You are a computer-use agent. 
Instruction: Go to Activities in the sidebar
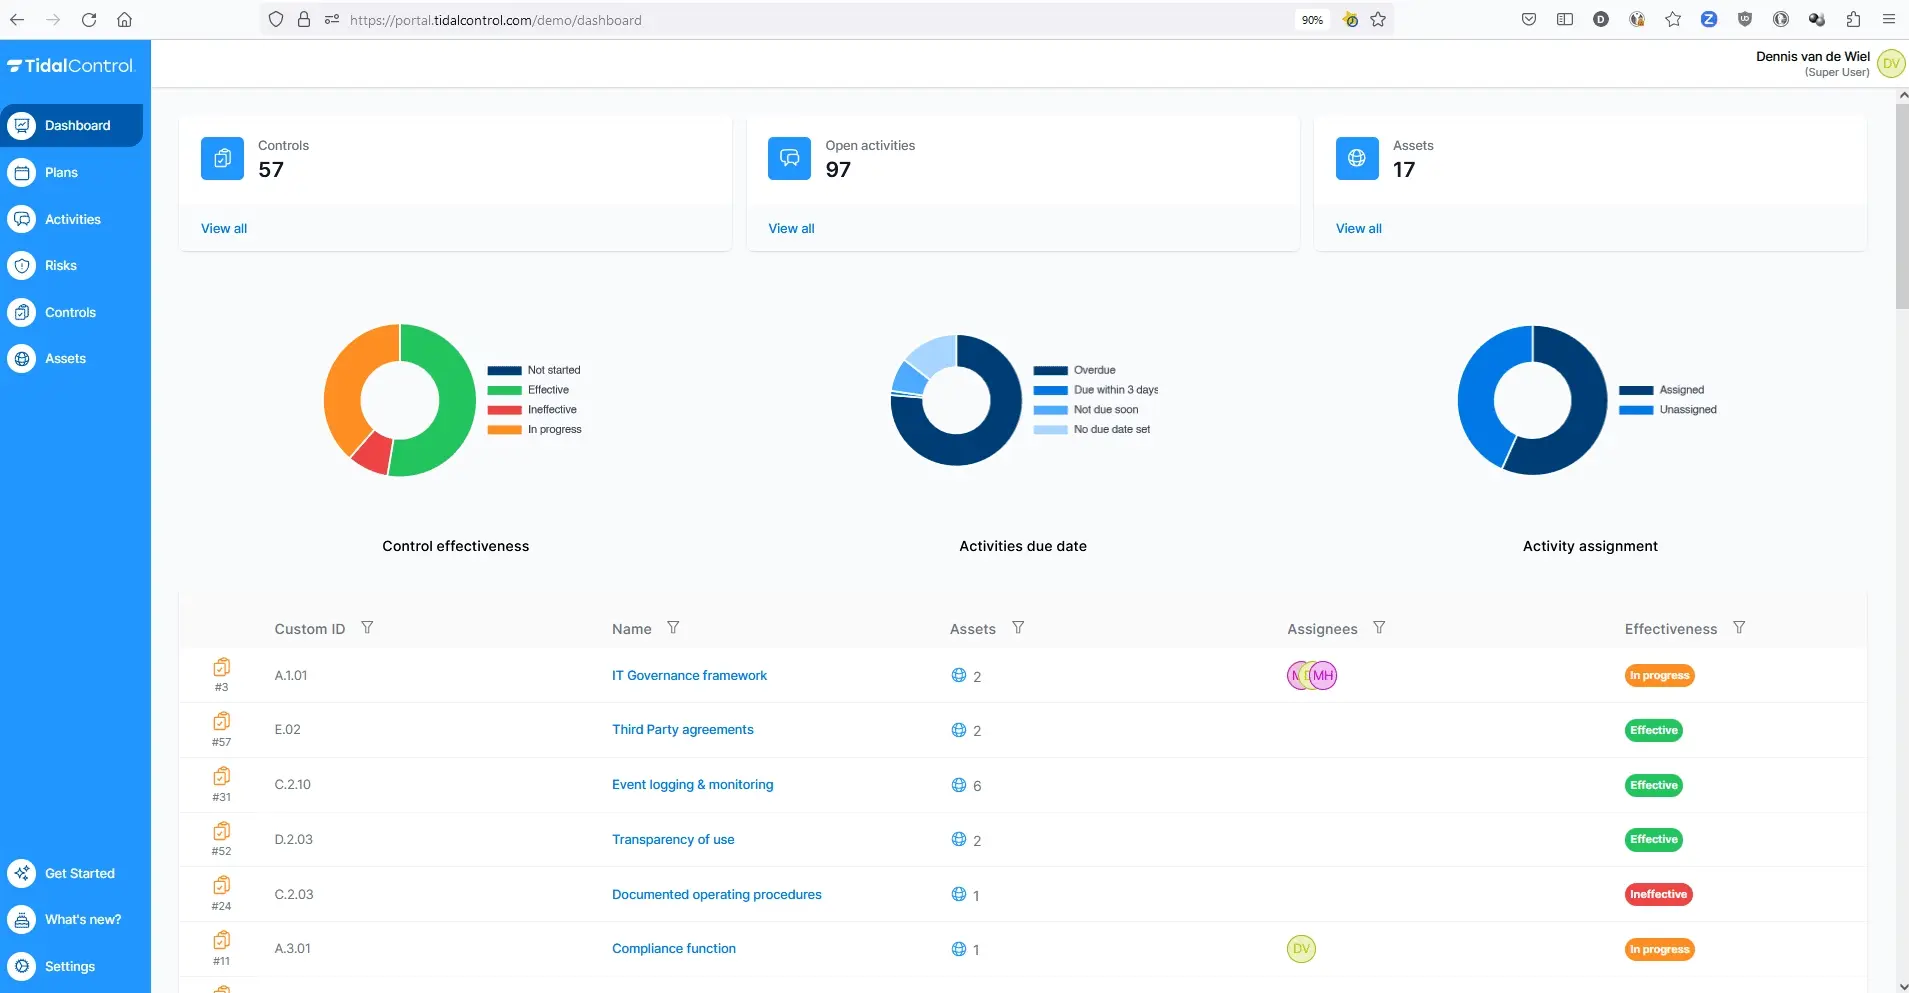[x=71, y=219]
